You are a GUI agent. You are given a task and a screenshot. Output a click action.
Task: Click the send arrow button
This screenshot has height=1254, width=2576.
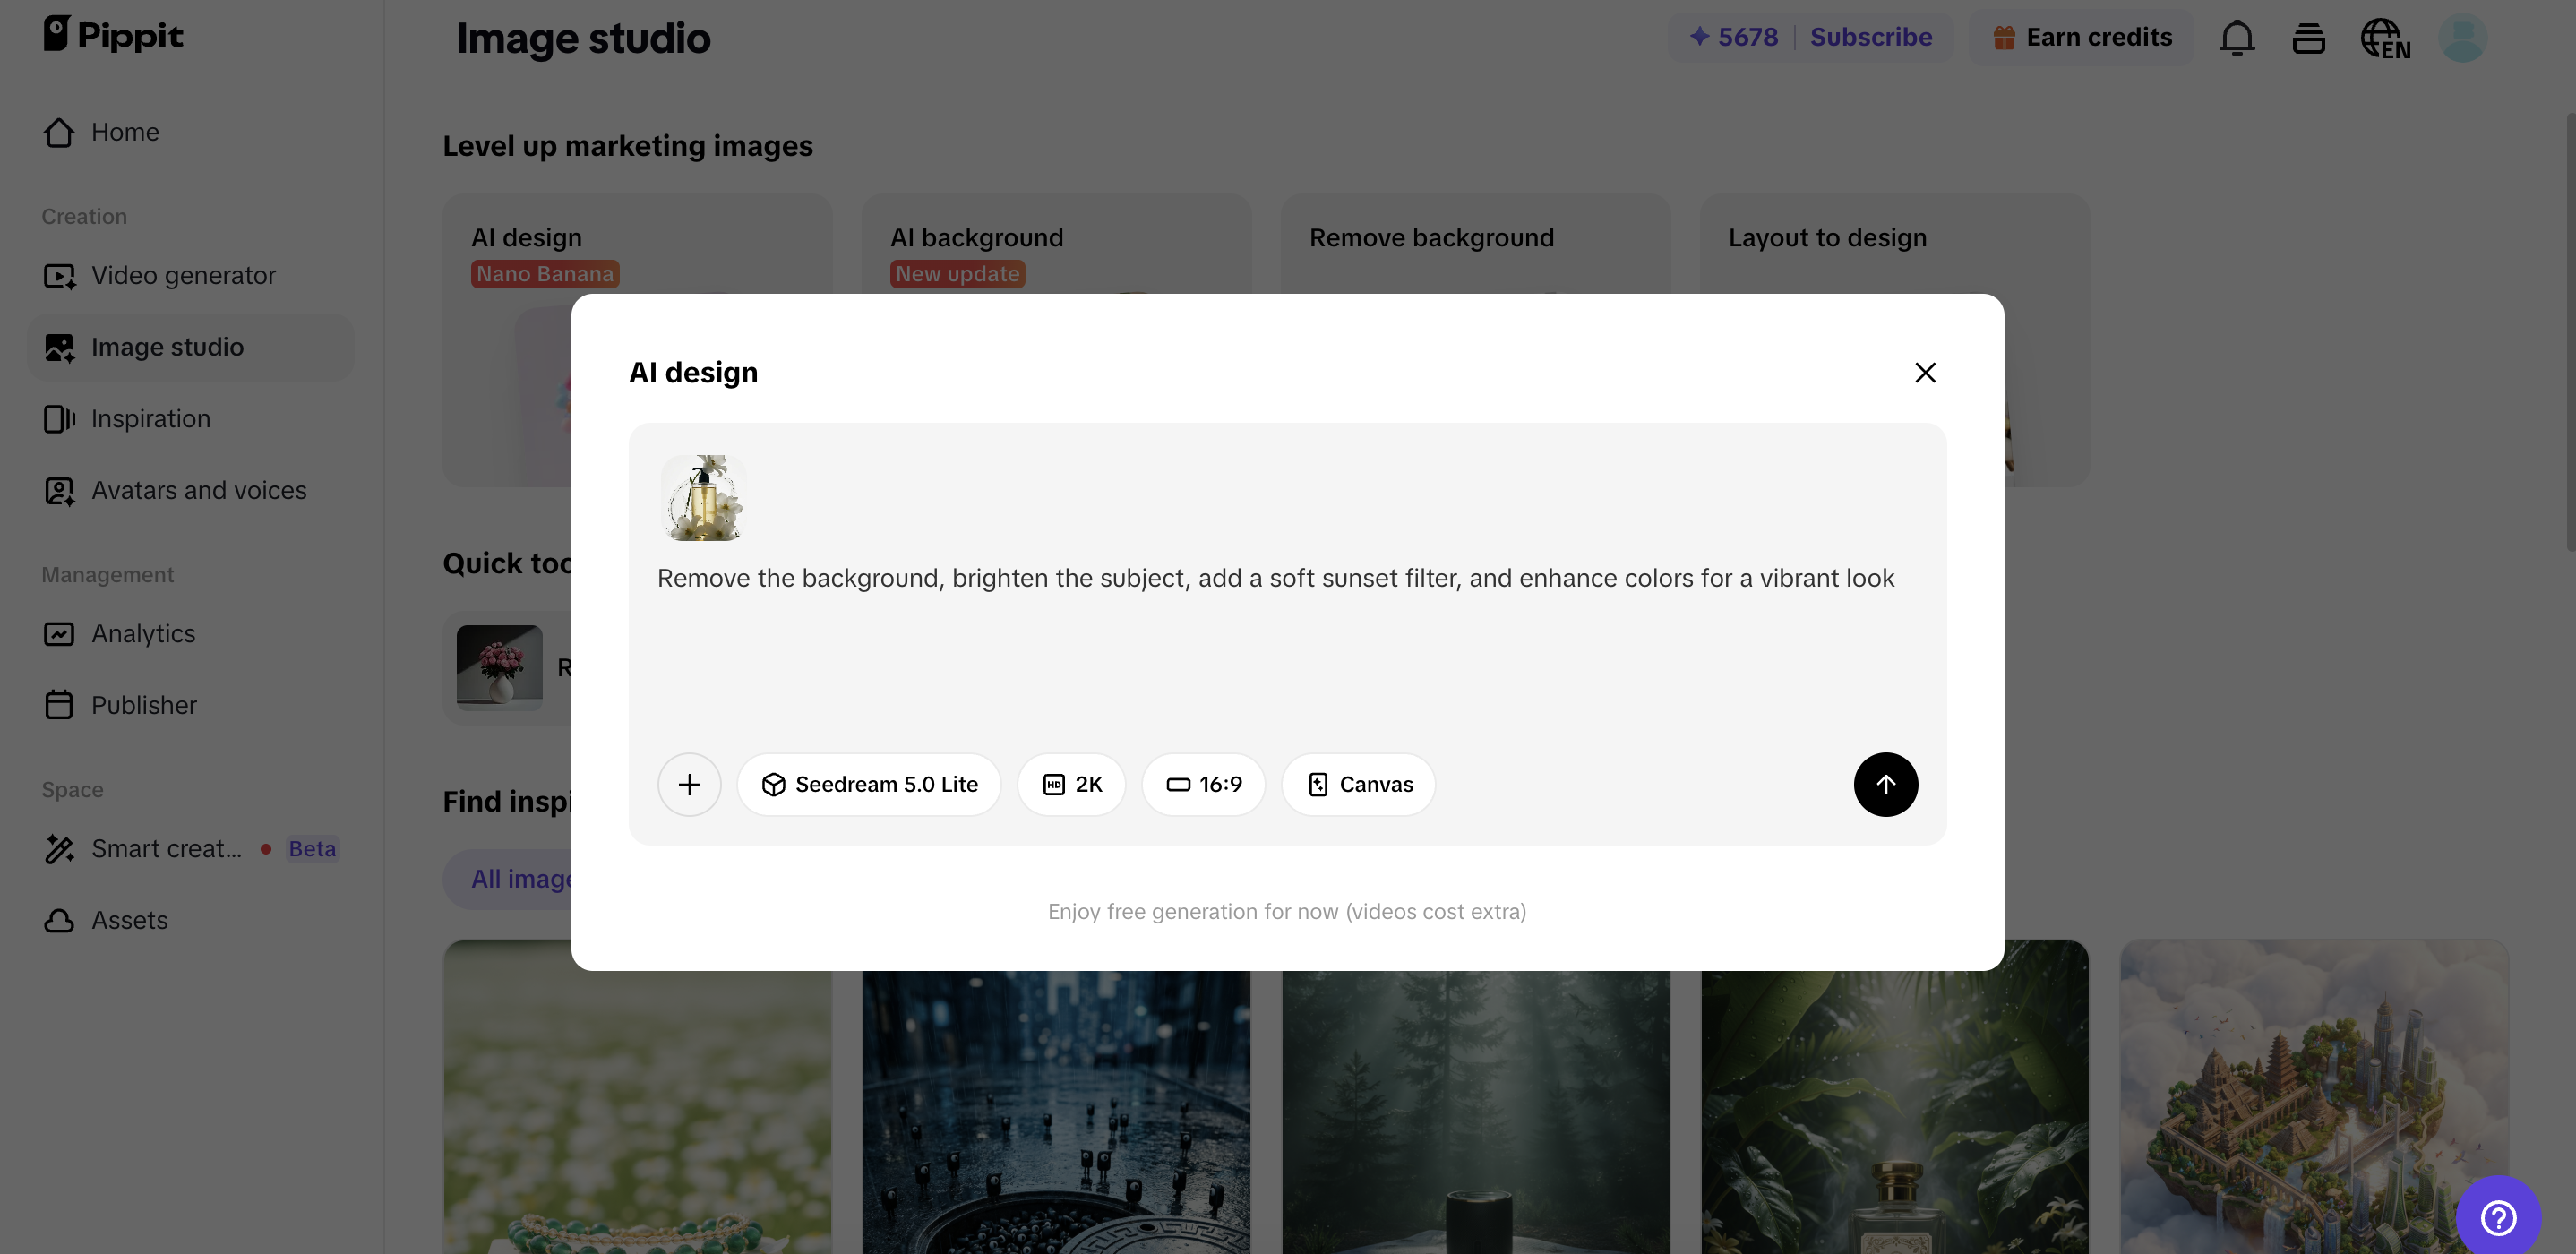coord(1885,784)
